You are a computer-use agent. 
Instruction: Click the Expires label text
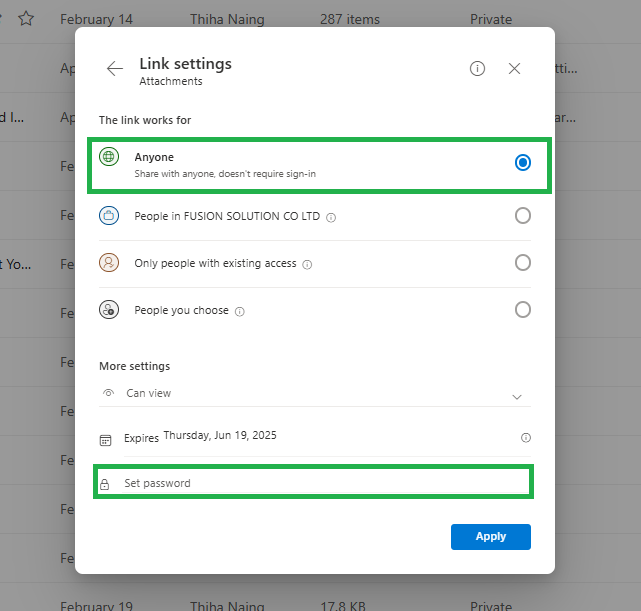(141, 438)
